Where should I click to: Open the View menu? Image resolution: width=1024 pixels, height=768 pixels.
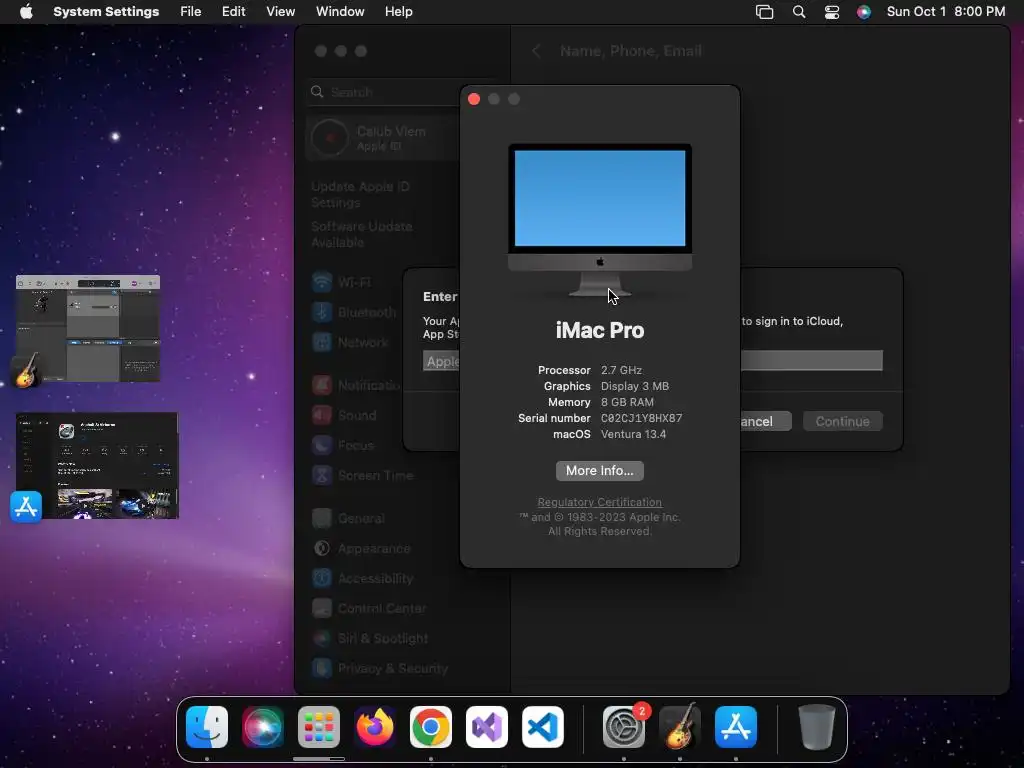coord(280,12)
